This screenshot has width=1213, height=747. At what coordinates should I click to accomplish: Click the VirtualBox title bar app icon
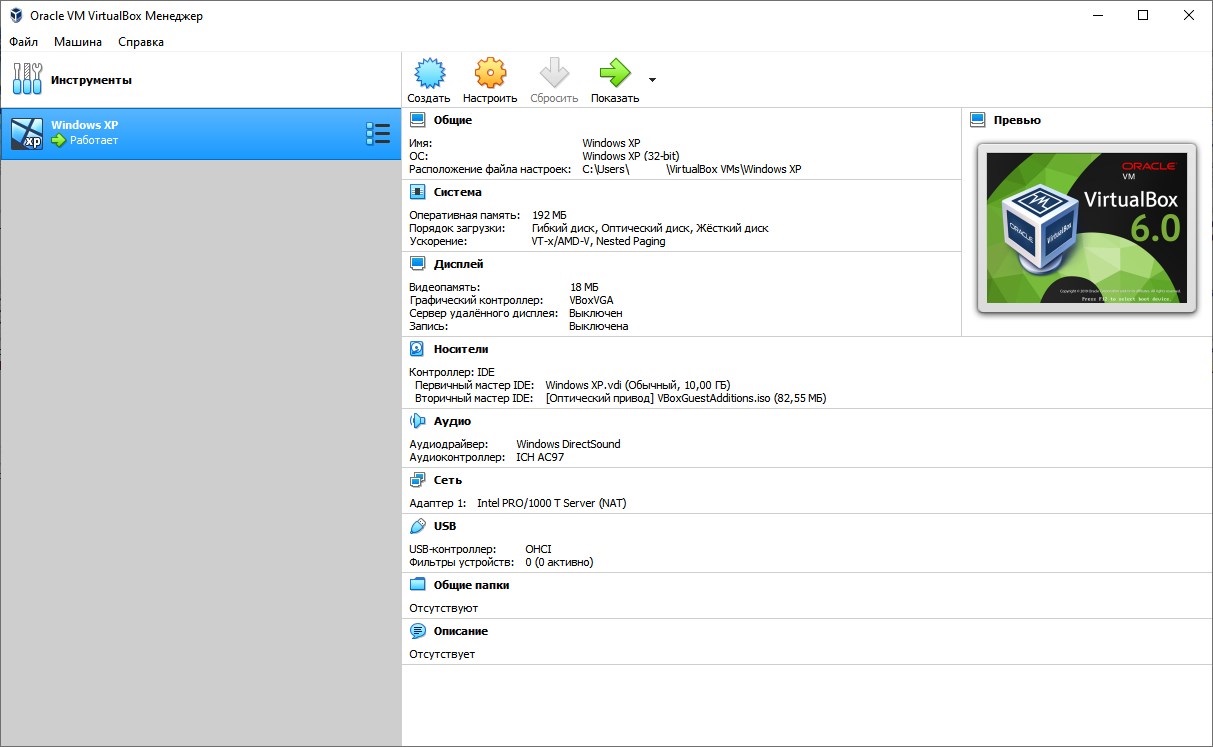[x=16, y=15]
